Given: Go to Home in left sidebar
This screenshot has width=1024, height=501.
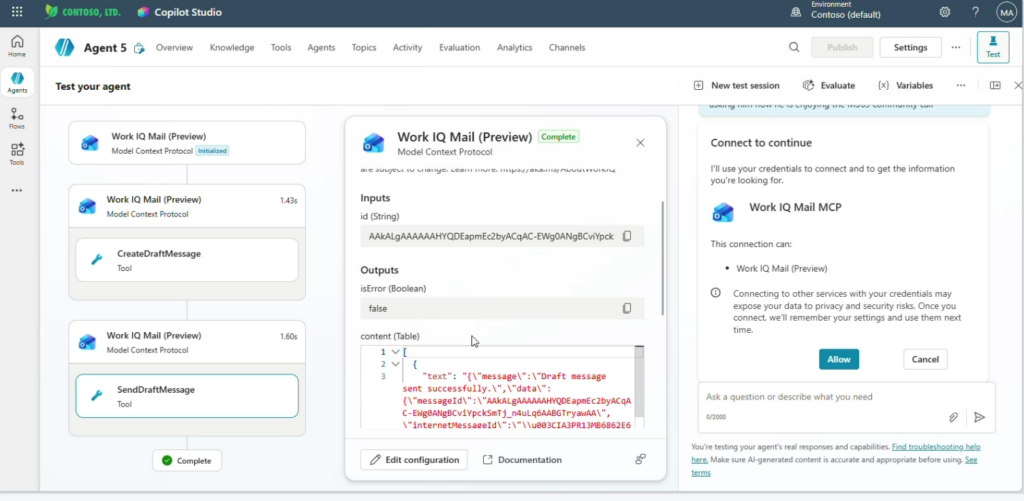Looking at the screenshot, I should coord(17,46).
